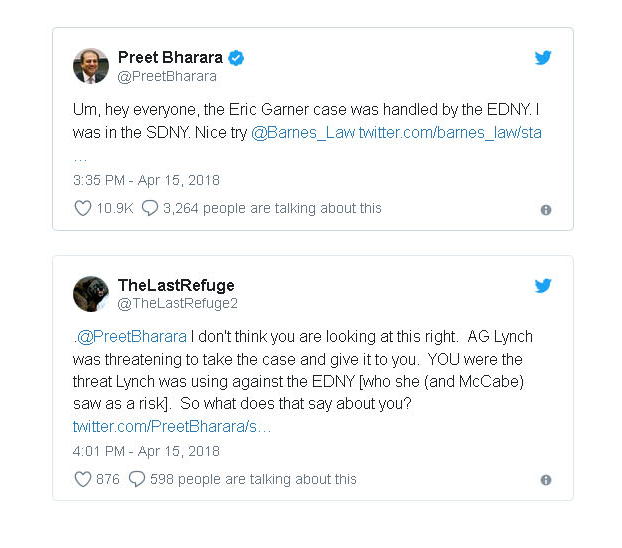Open the twitter.com/PreetBharara/s… link
Viewport: 622px width, 548px height.
(x=171, y=427)
